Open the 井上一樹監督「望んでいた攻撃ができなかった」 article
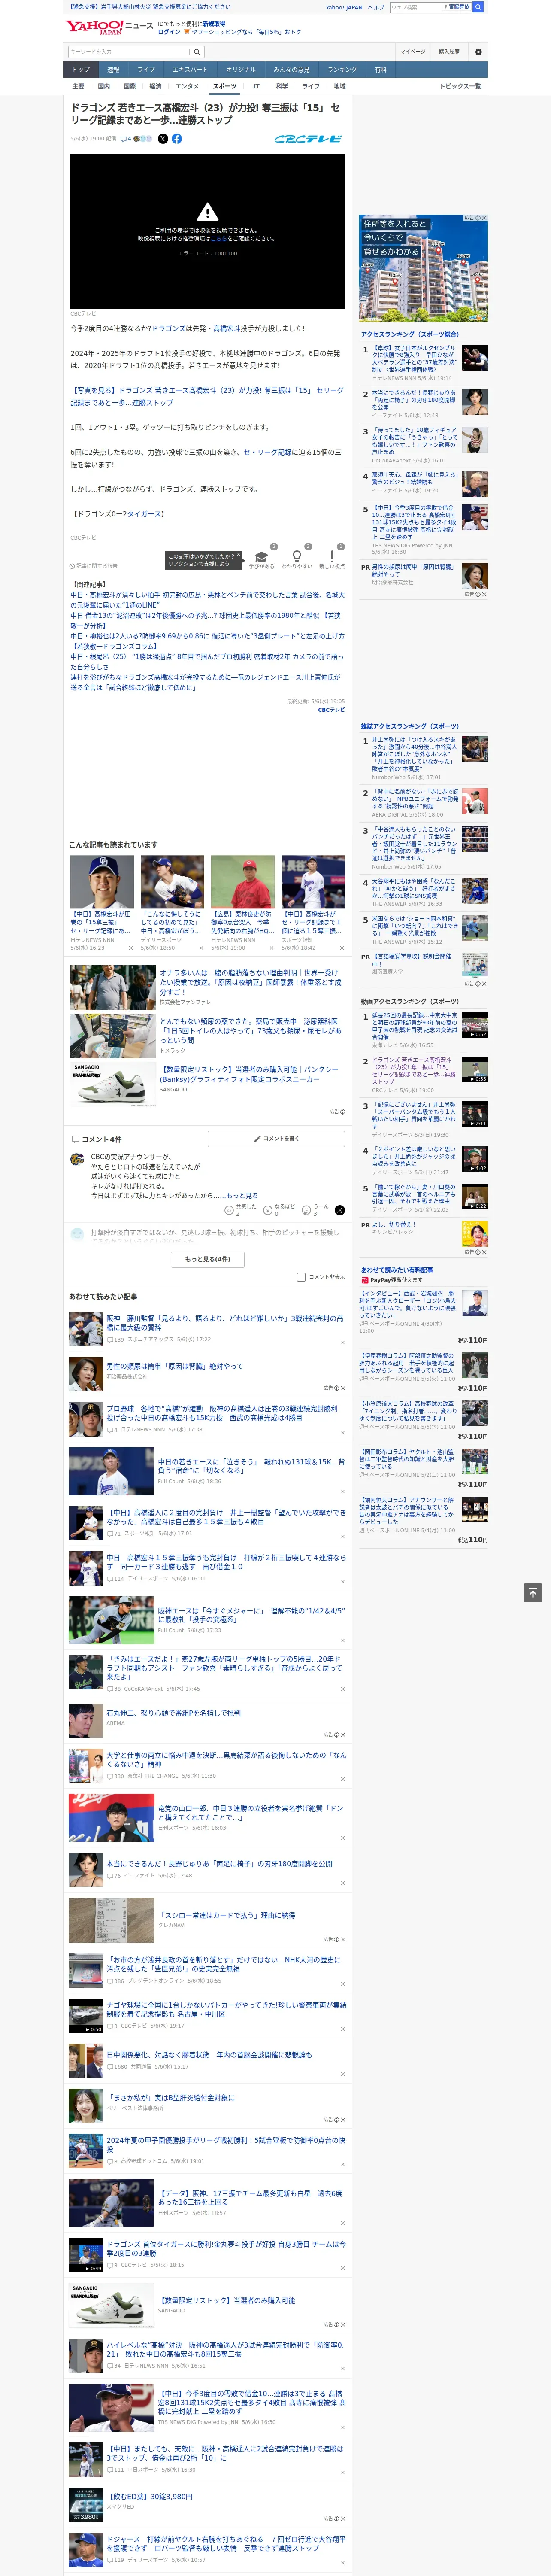Image resolution: width=551 pixels, height=2576 pixels. tap(226, 1517)
